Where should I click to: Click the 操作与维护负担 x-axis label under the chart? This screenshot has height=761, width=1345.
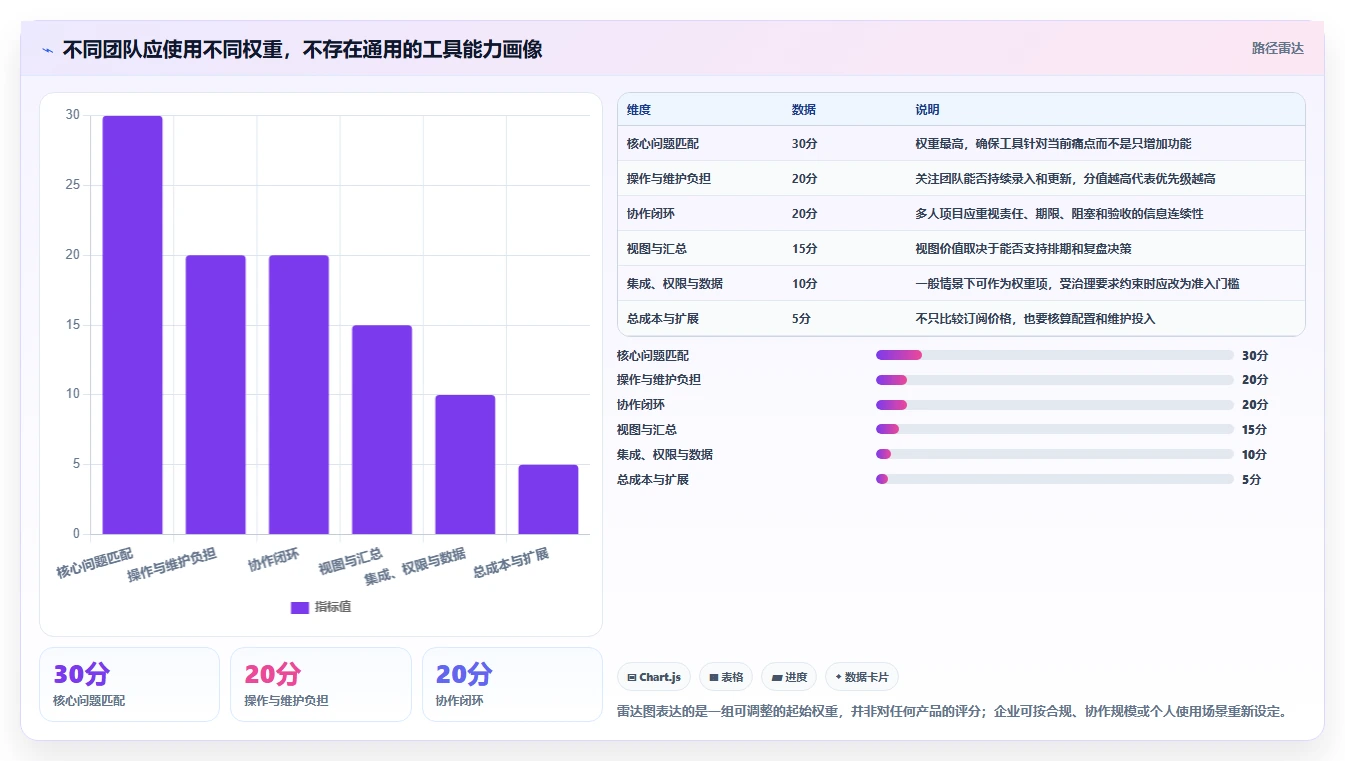click(171, 565)
